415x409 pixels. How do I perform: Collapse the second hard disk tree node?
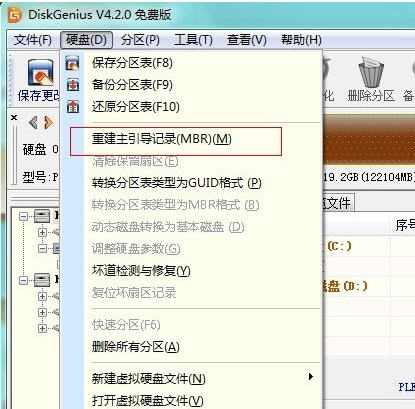point(23,280)
